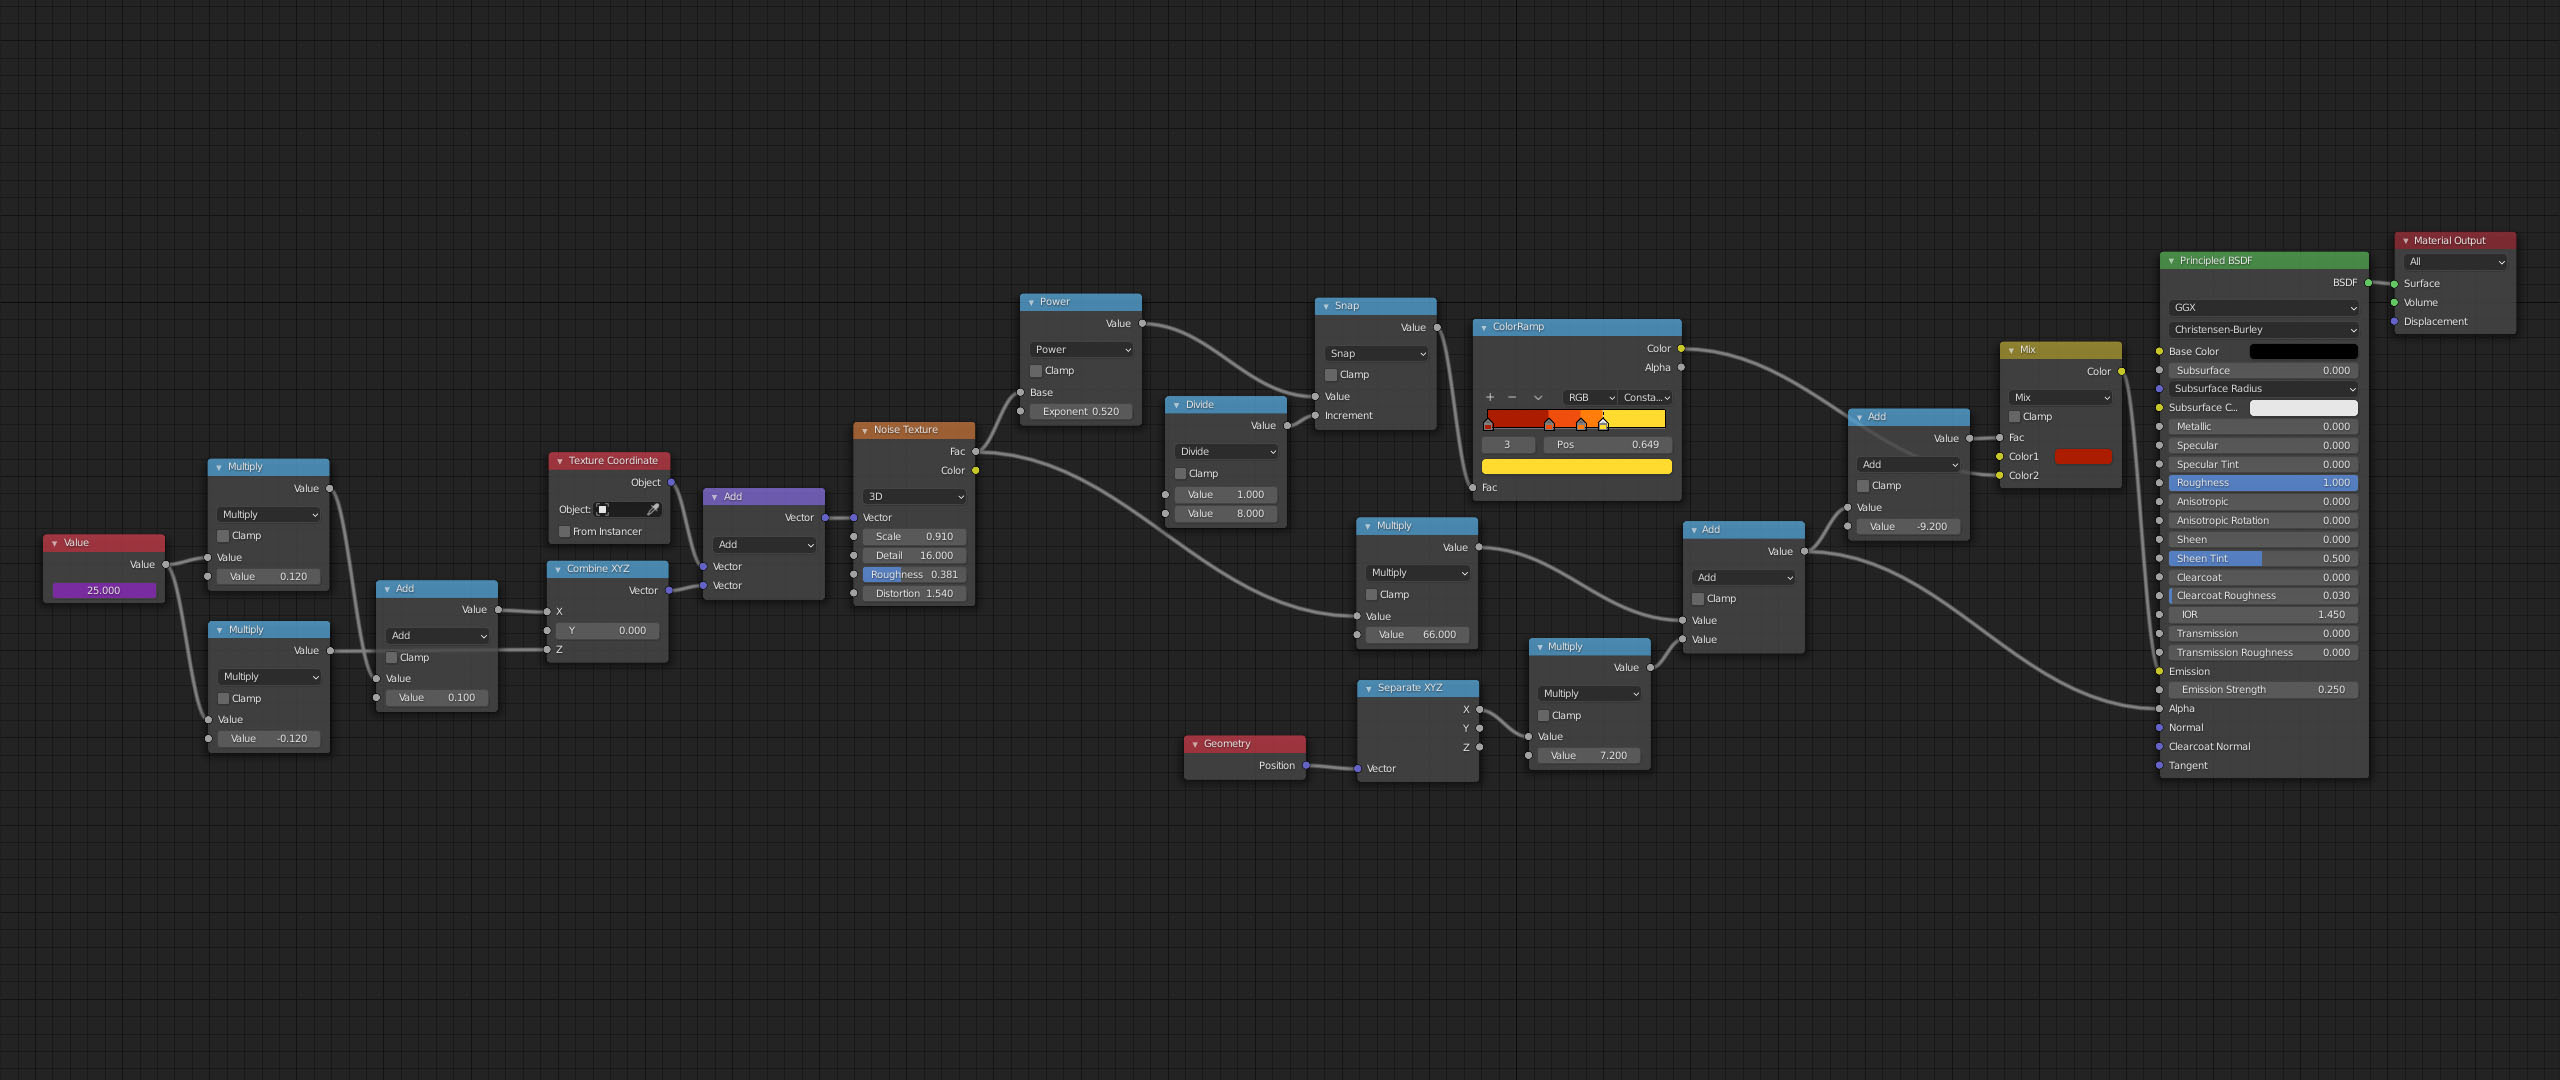This screenshot has width=2560, height=1080.
Task: Open ColorRamp Constant interpolation dropdown
Action: 1646,397
